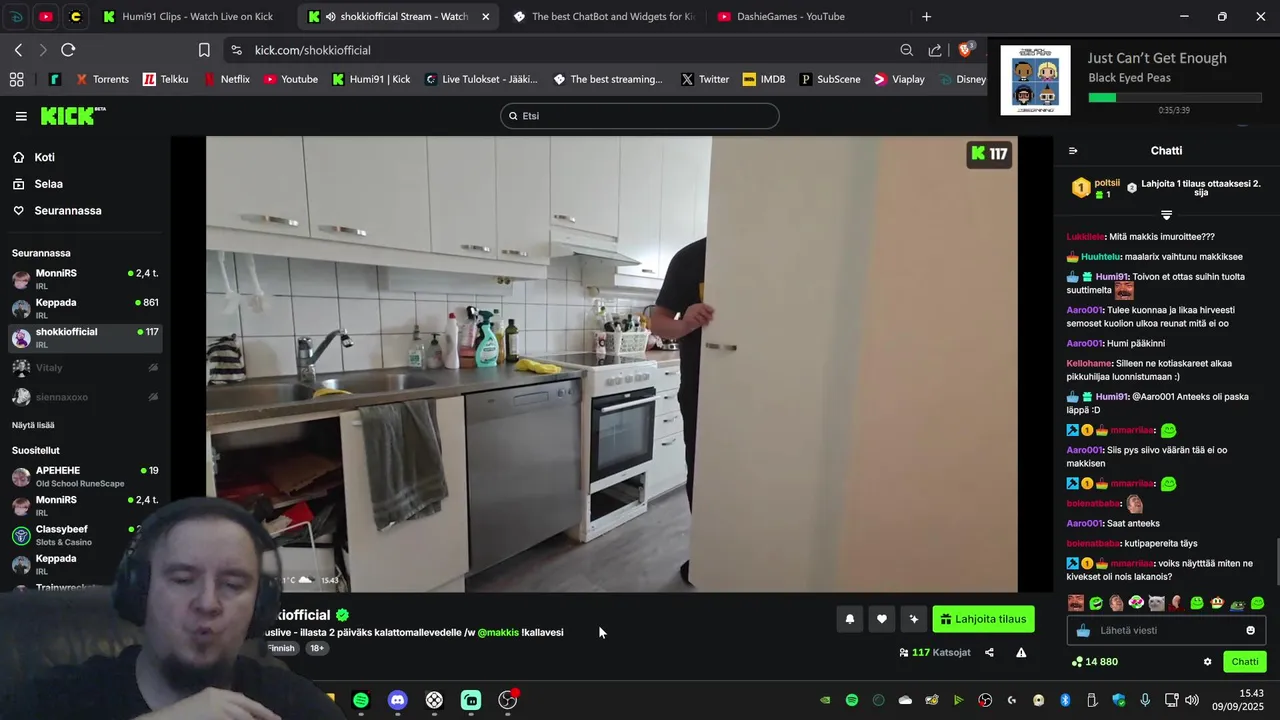Click the zoom magnifier icon in address bar
This screenshot has height=720, width=1280.
906,50
